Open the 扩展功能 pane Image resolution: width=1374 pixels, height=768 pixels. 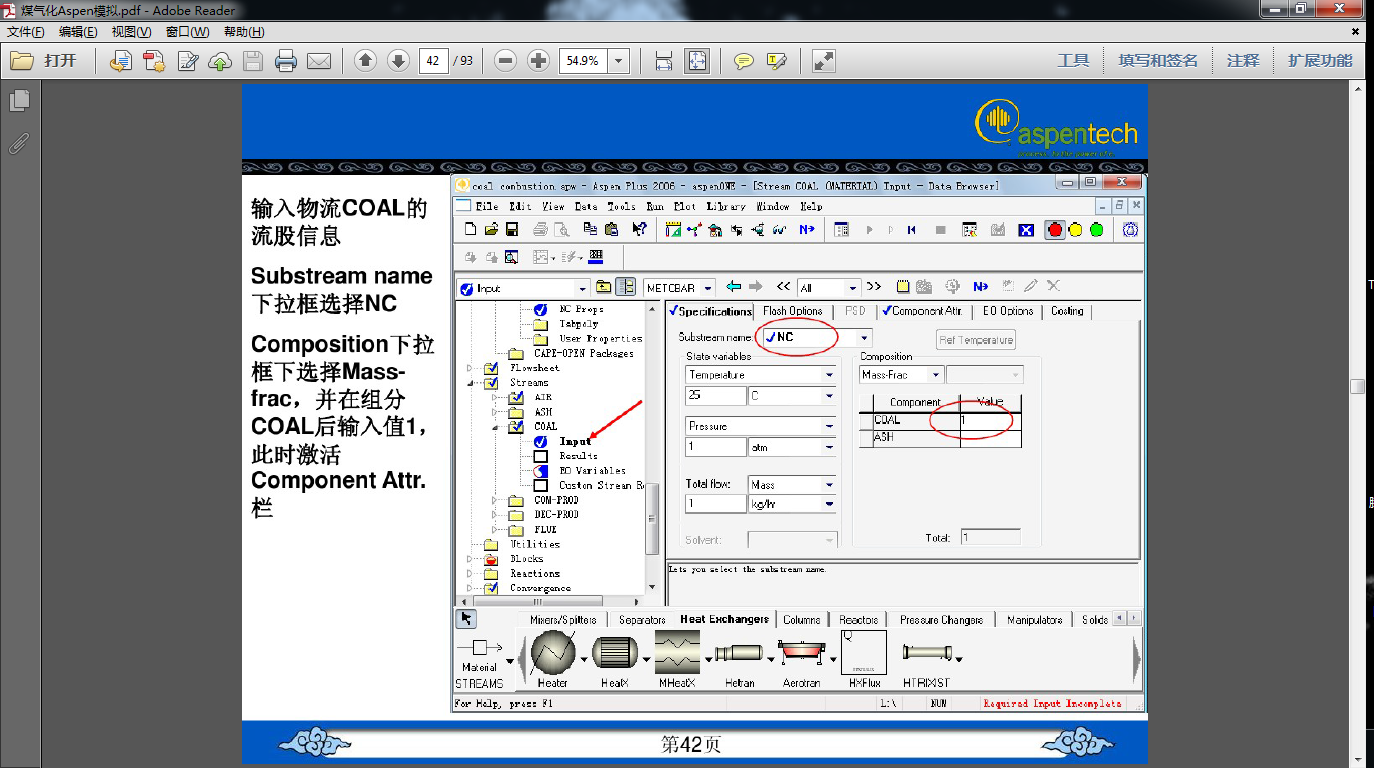coord(1320,61)
